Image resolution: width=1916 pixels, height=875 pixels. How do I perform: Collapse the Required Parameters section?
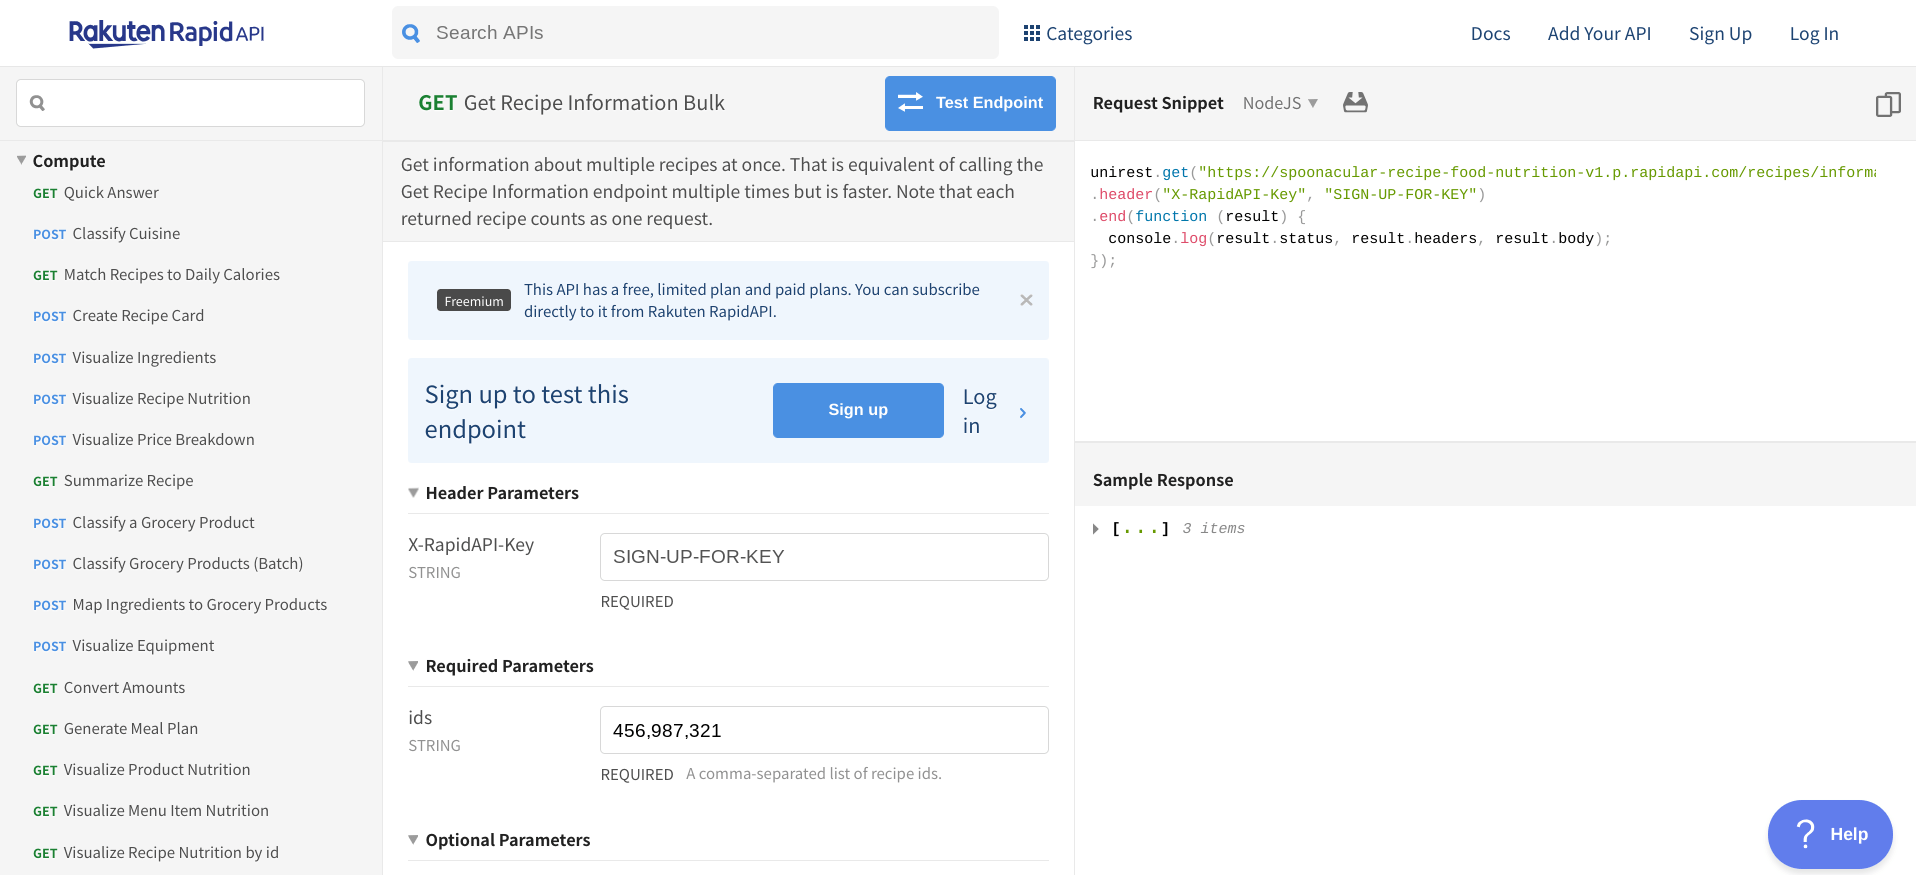[413, 666]
